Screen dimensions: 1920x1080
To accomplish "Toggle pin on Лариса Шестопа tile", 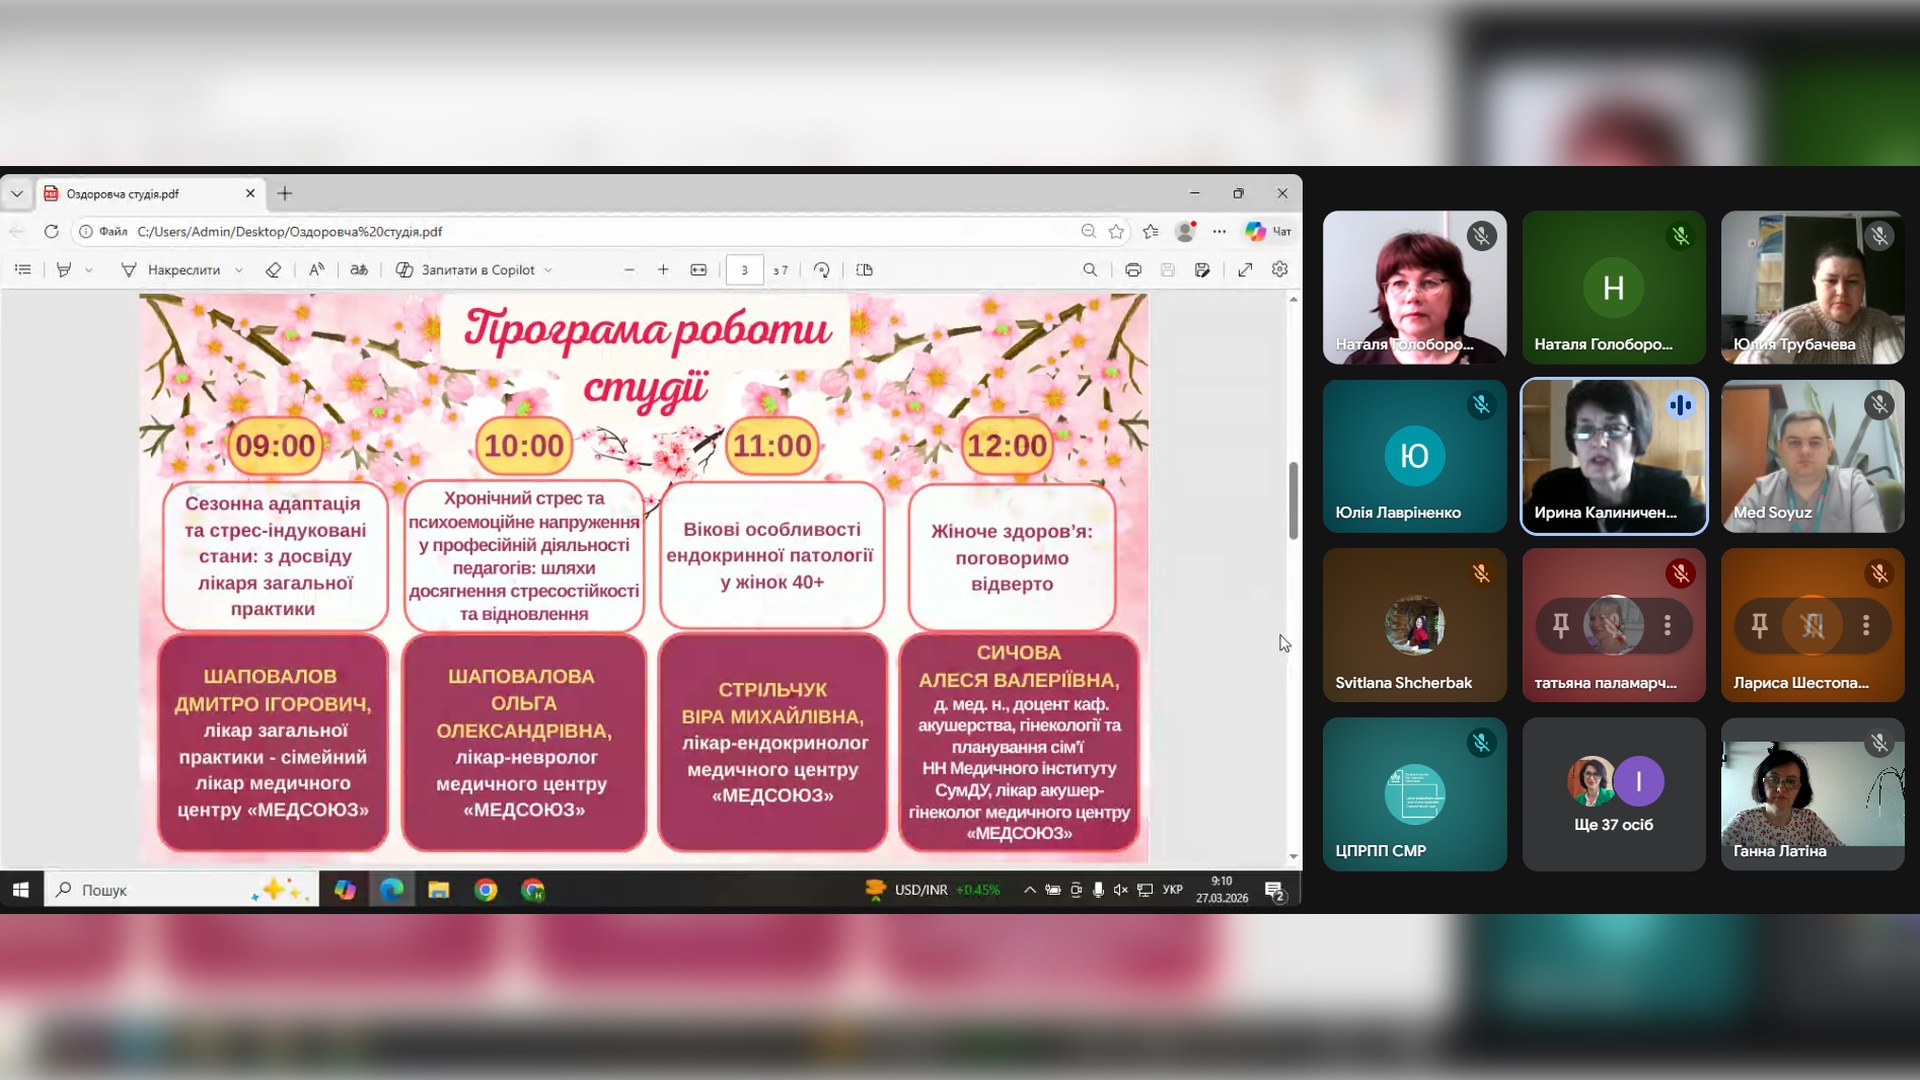I will 1759,626.
